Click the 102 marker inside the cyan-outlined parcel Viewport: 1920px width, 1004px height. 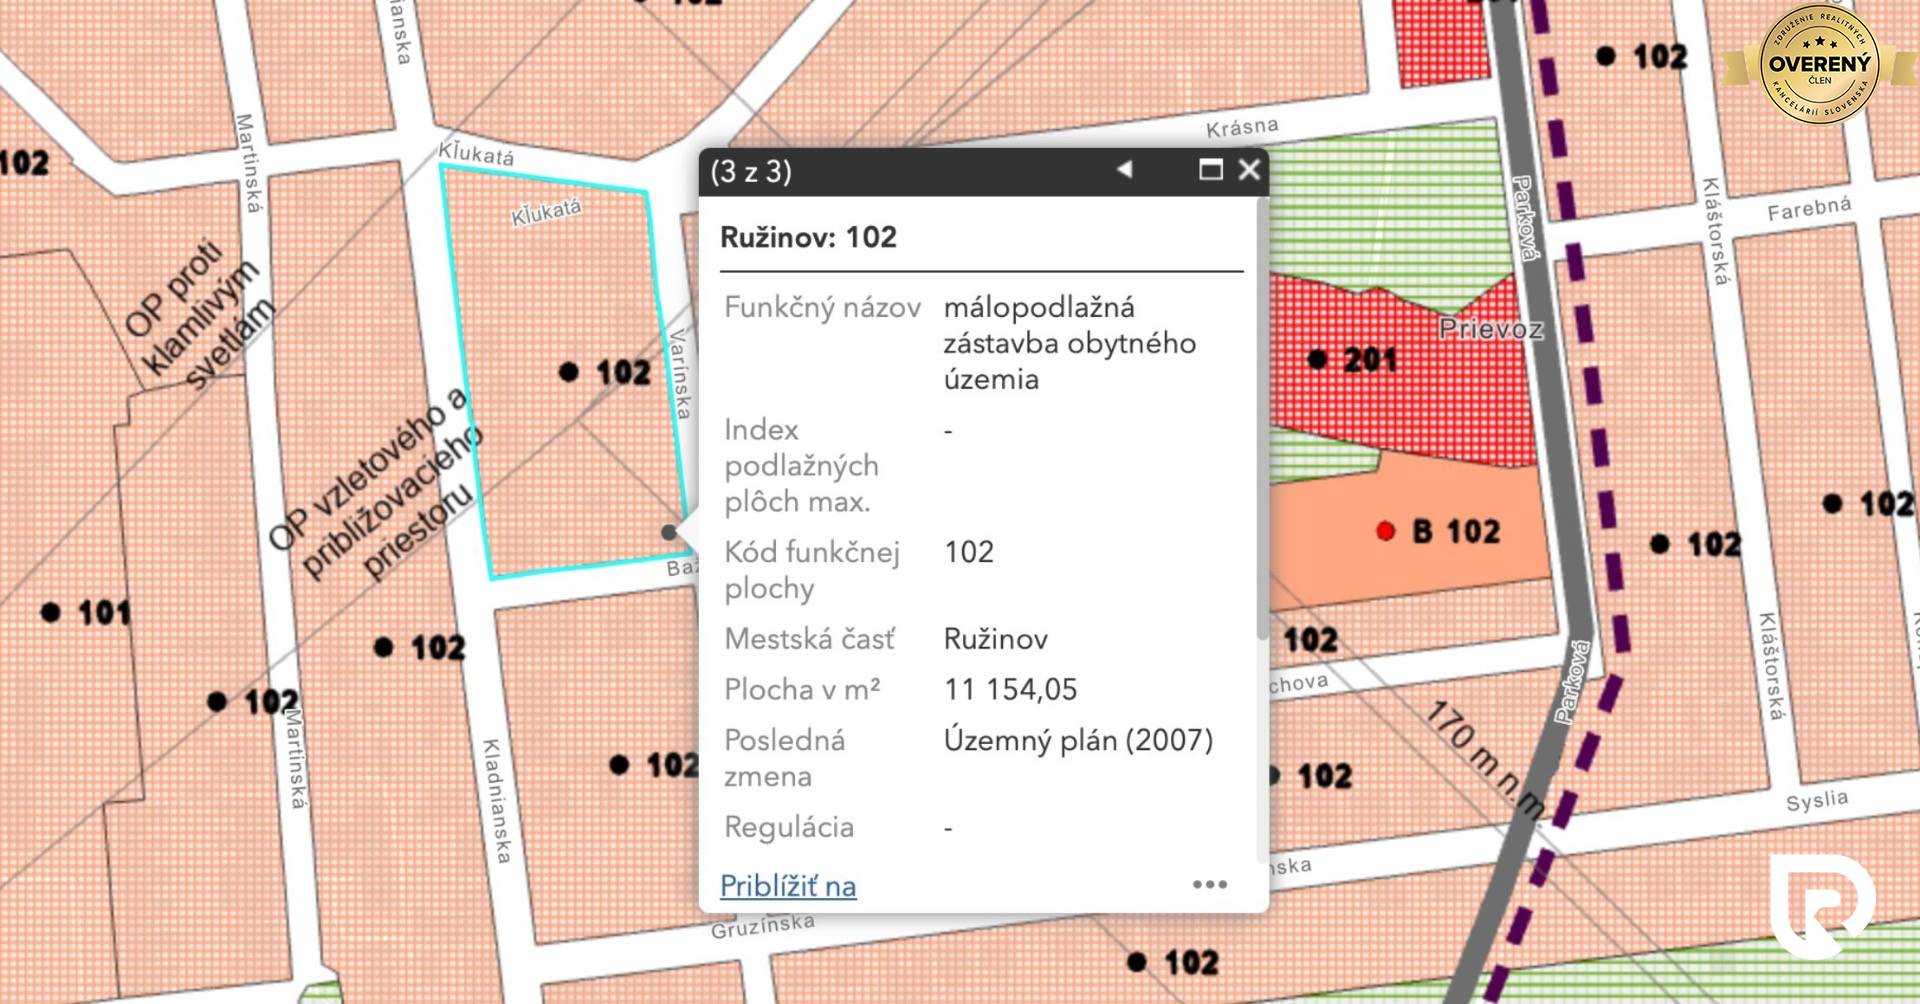[x=569, y=372]
